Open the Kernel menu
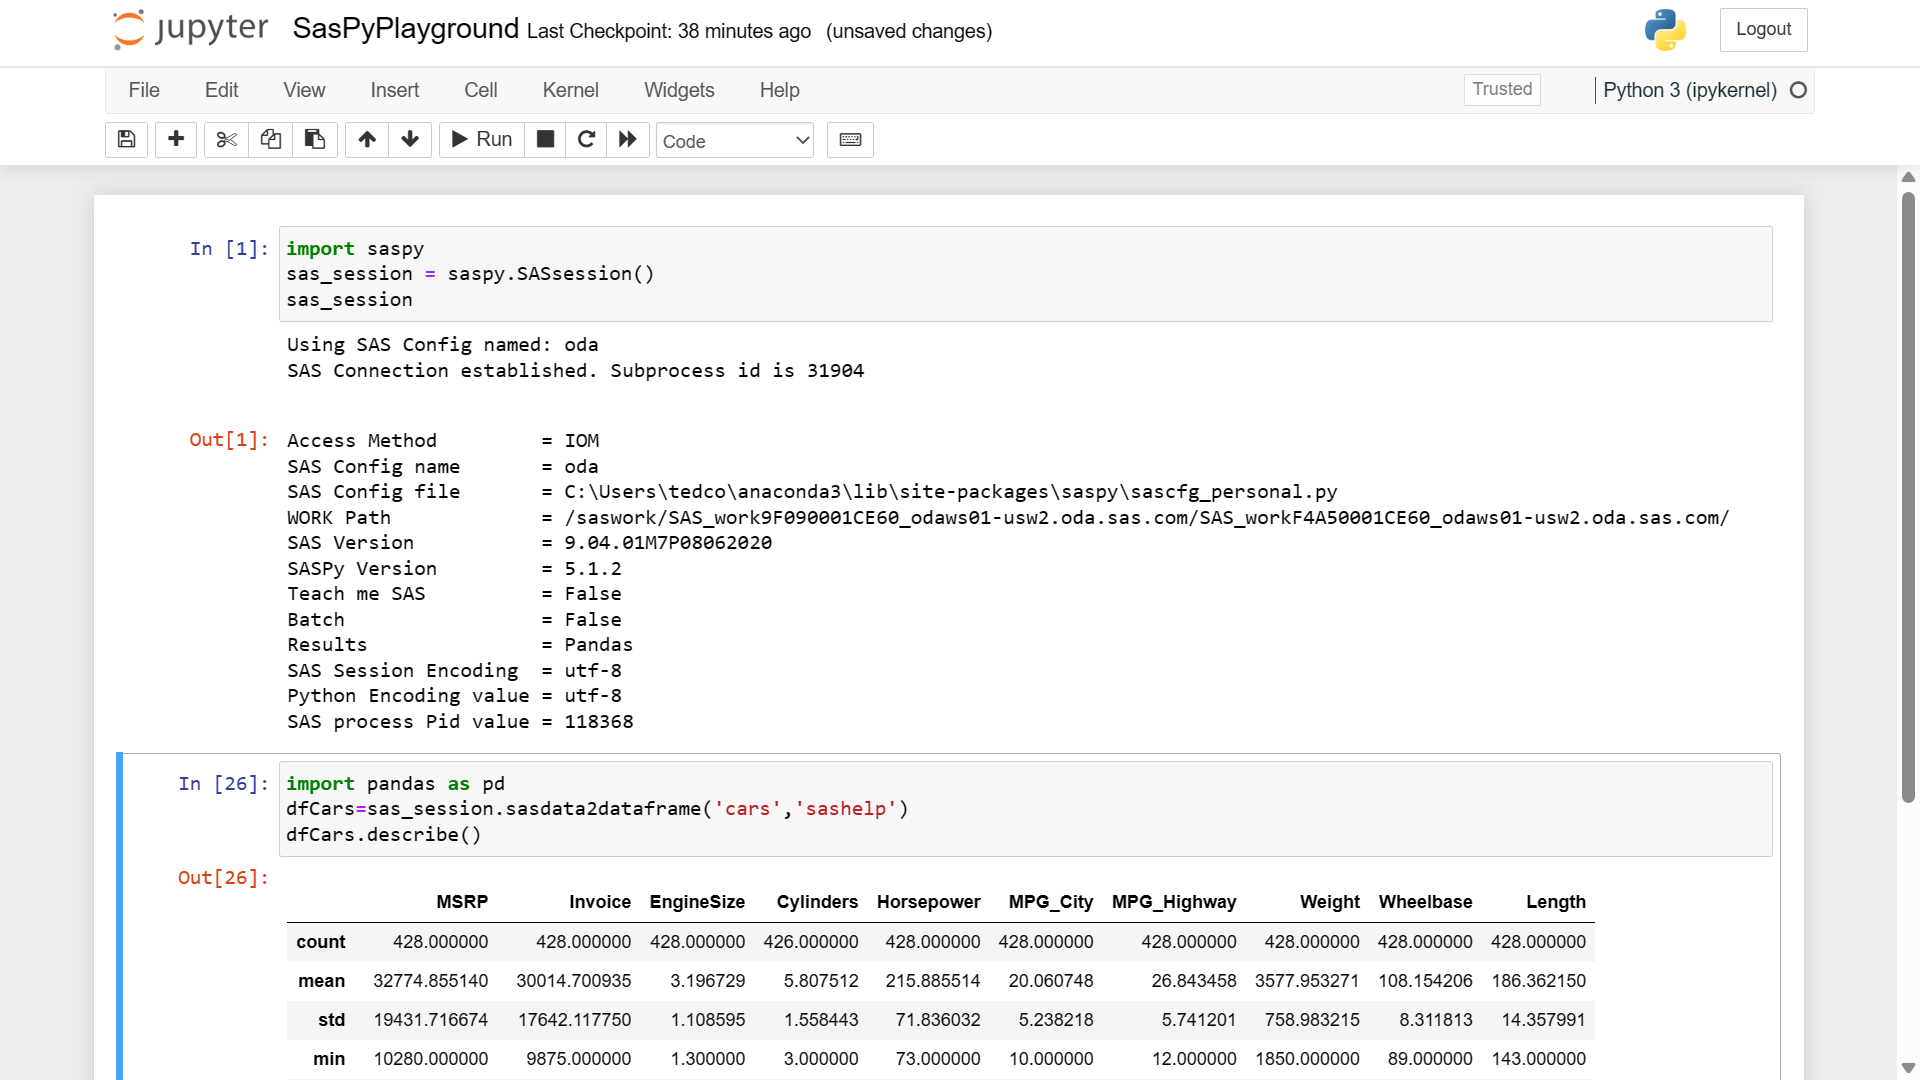The width and height of the screenshot is (1920, 1080). point(570,90)
